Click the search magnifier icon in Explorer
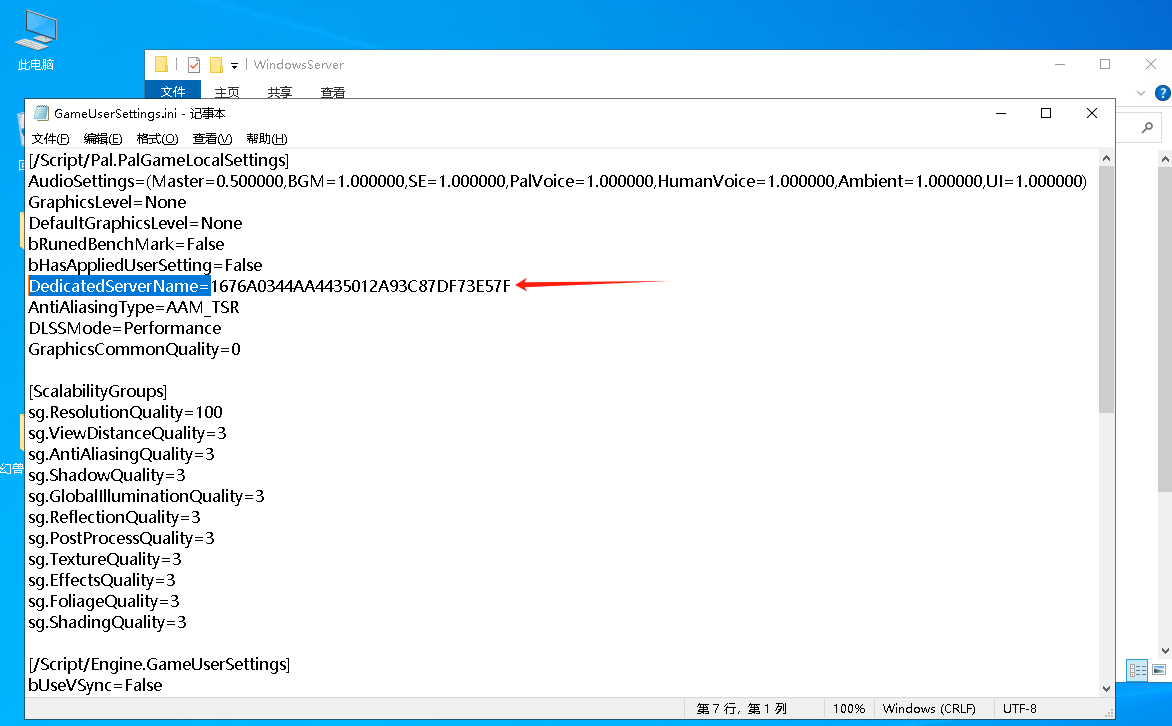Image resolution: width=1172 pixels, height=726 pixels. coord(1148,127)
